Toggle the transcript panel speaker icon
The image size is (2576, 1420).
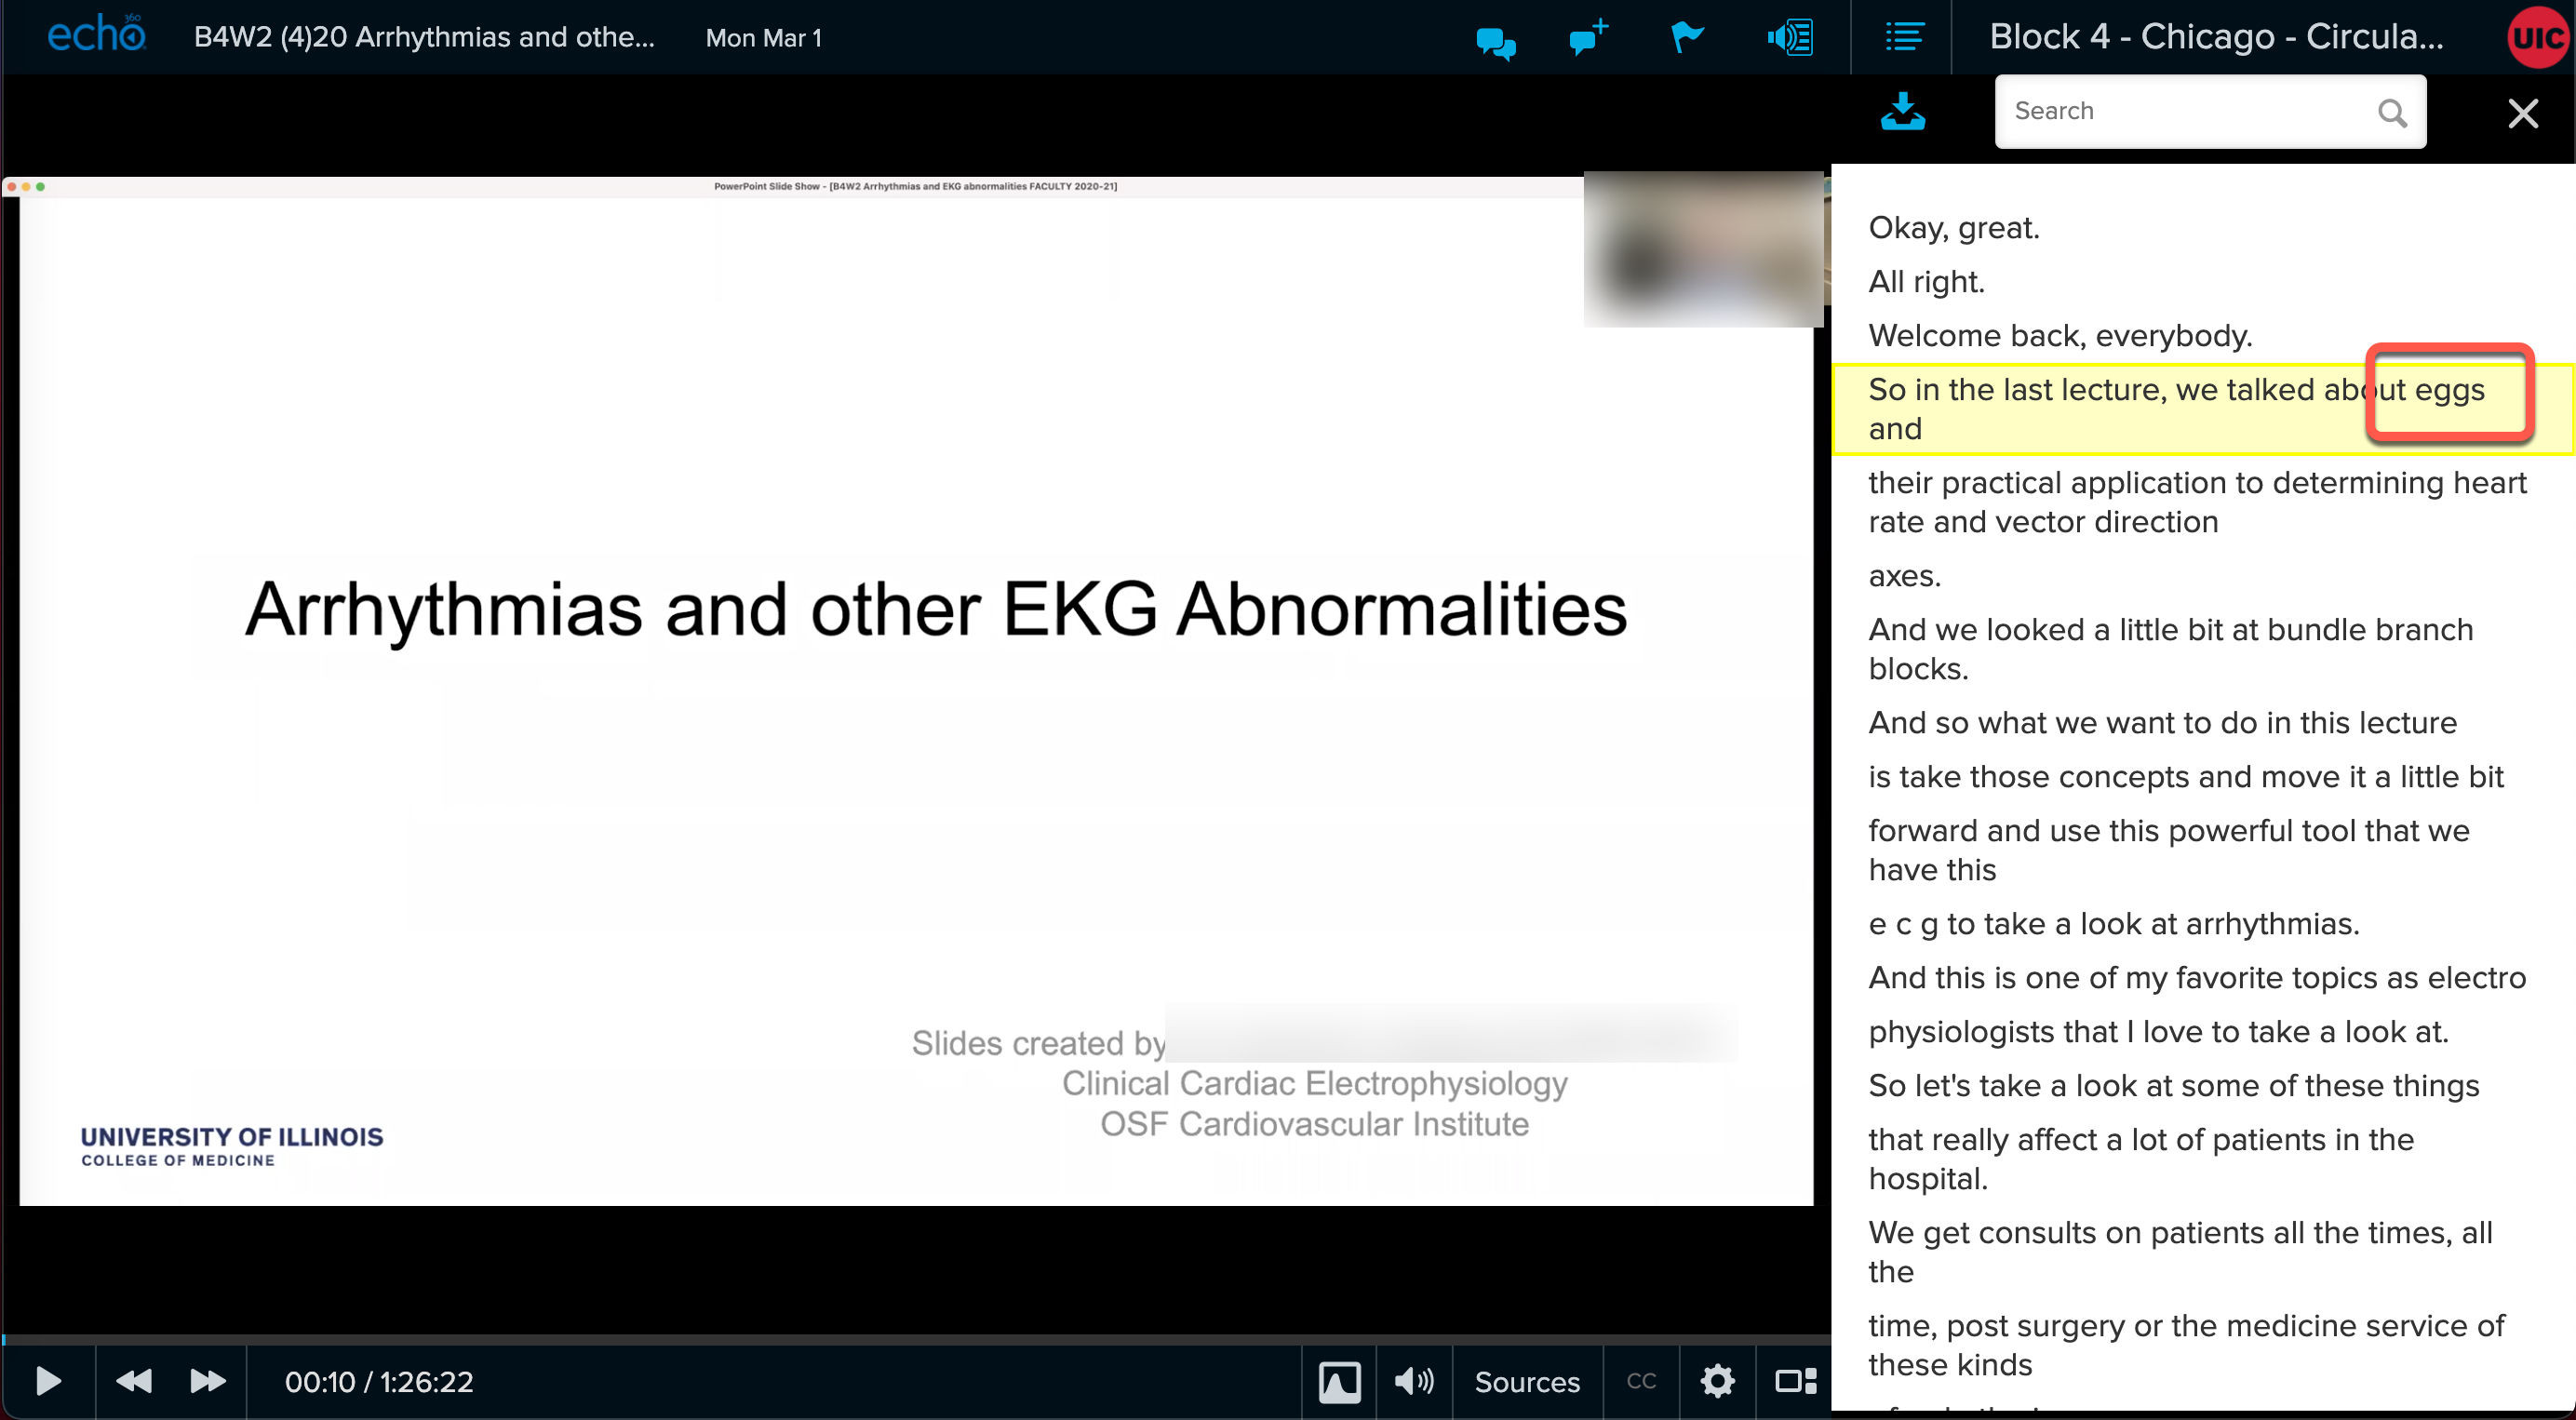1788,38
